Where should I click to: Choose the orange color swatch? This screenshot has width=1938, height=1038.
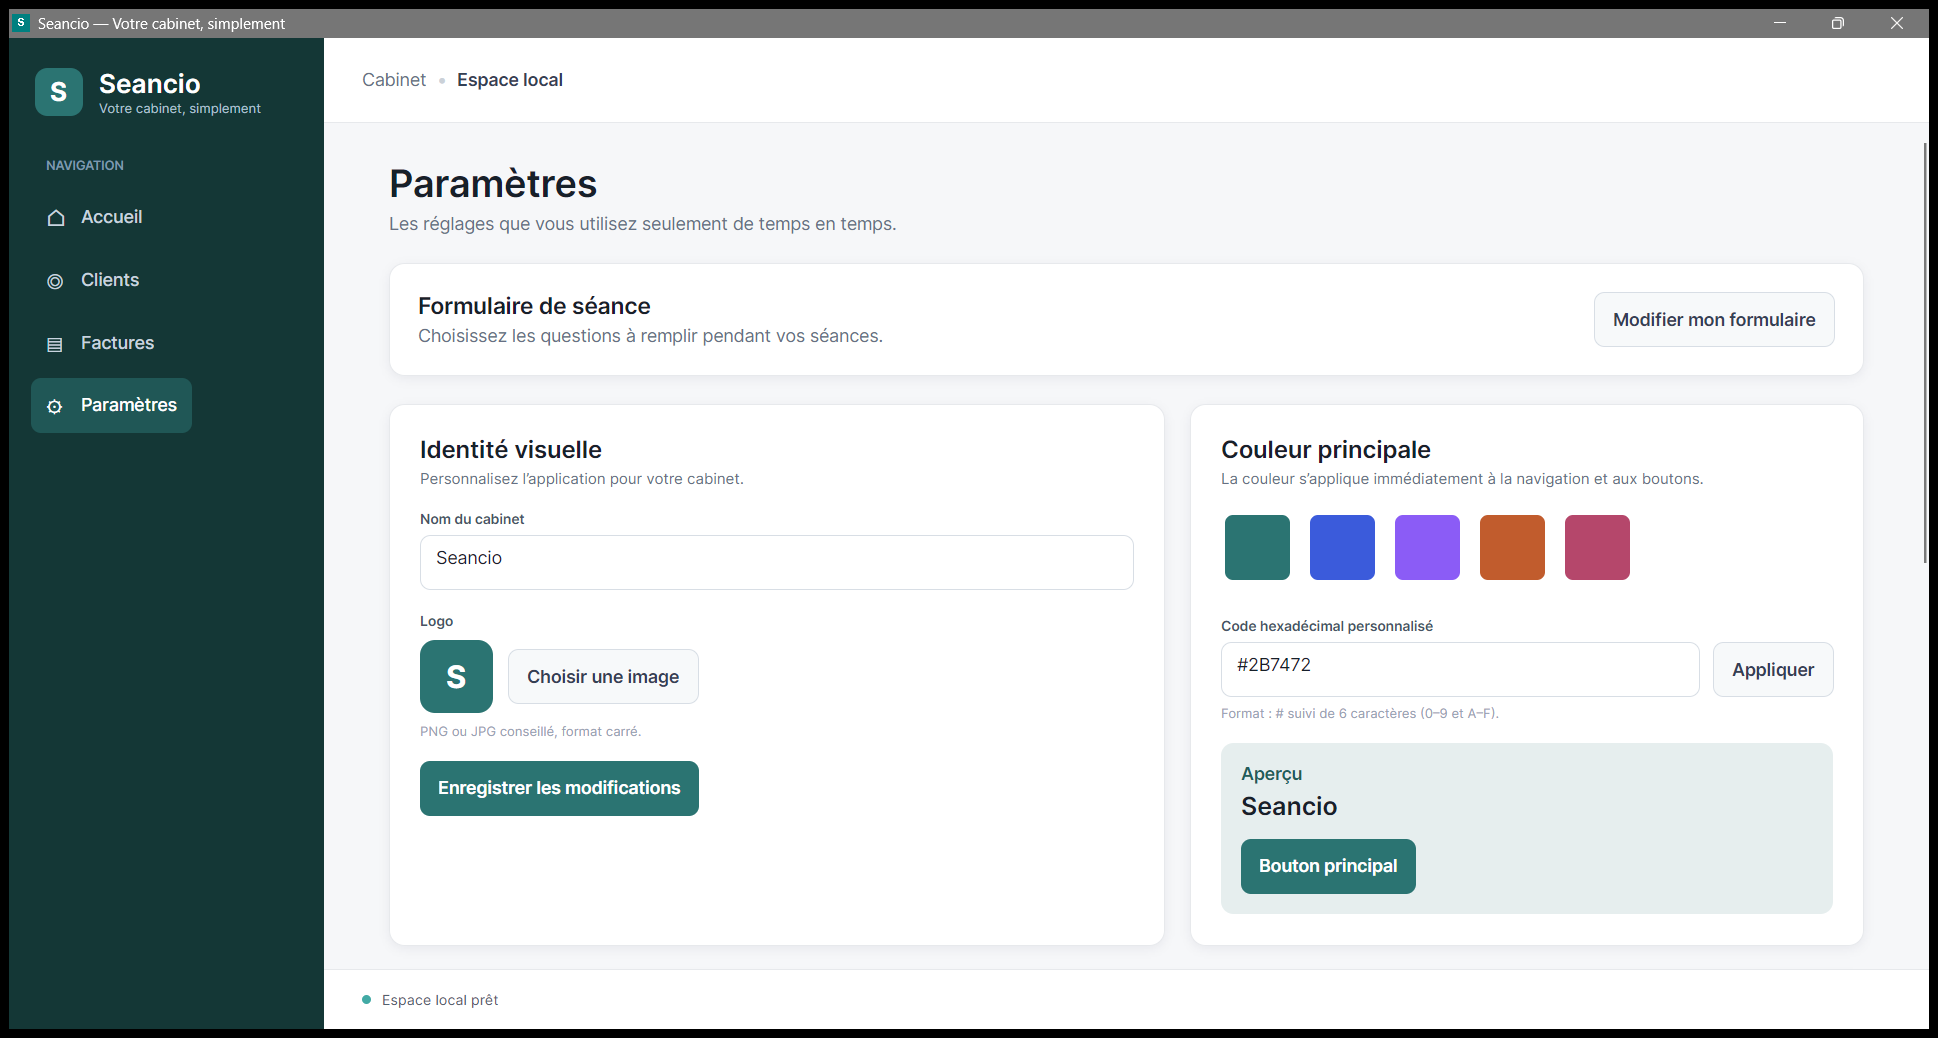pyautogui.click(x=1512, y=547)
